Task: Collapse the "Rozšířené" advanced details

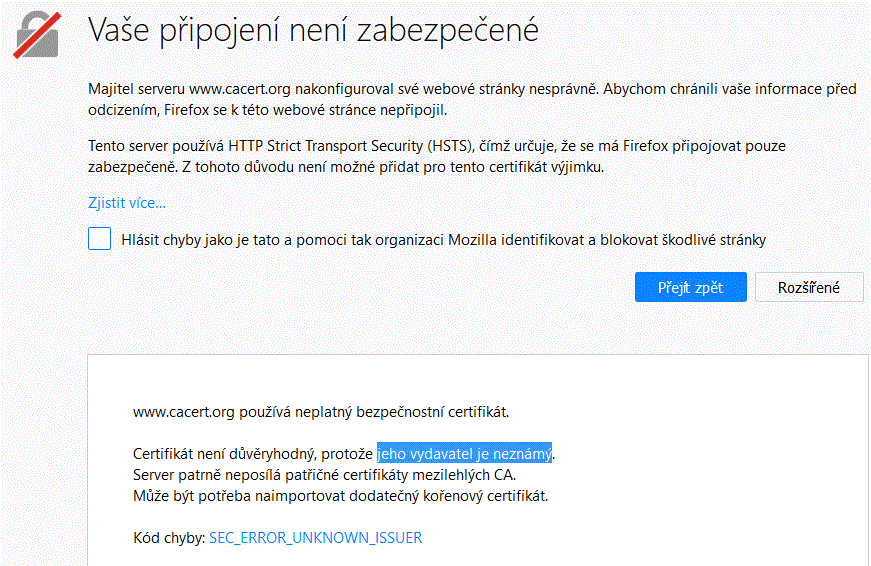Action: click(x=808, y=288)
